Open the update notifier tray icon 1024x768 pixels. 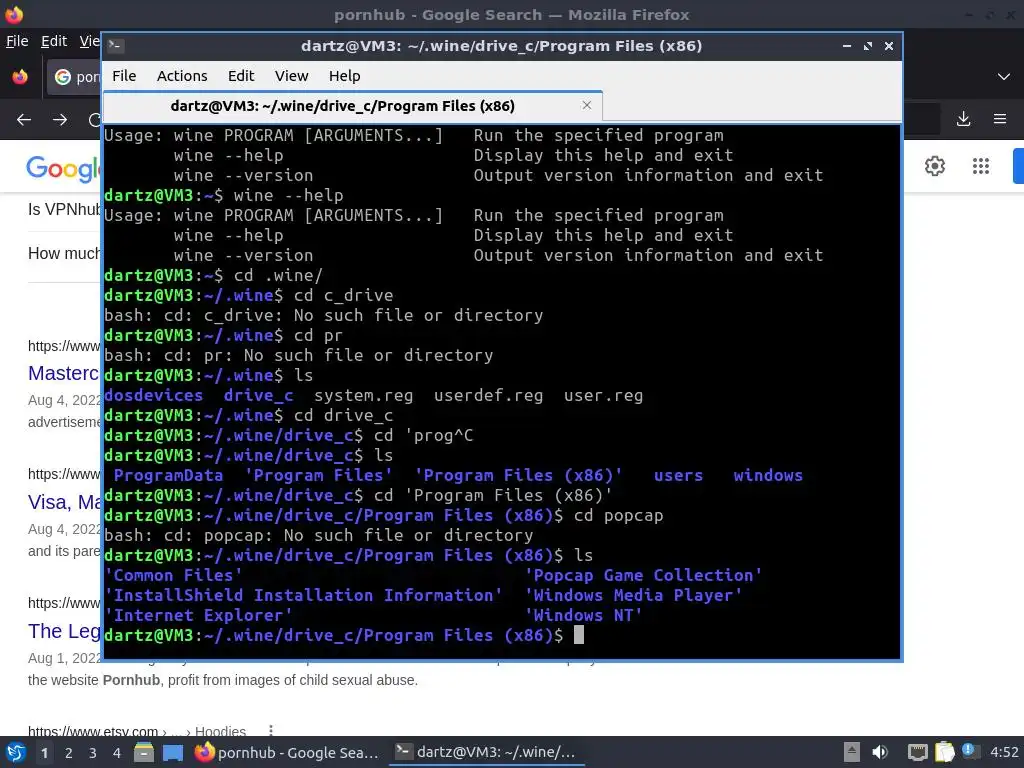click(x=970, y=751)
